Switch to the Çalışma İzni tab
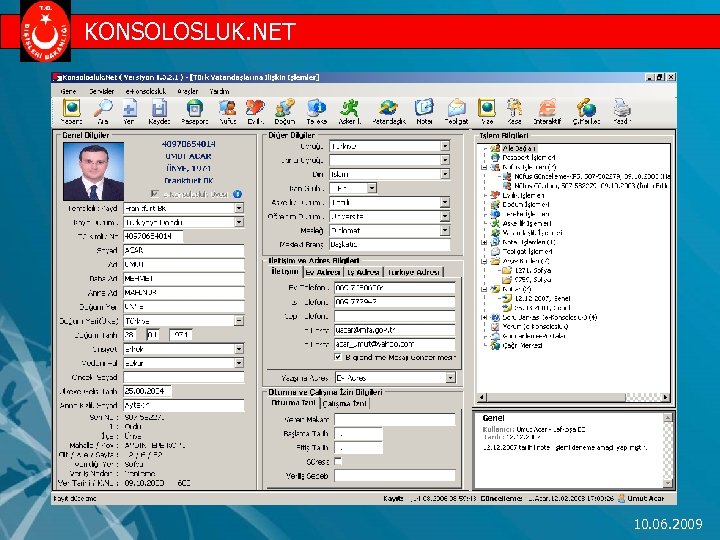The height and width of the screenshot is (540, 720). 344,404
